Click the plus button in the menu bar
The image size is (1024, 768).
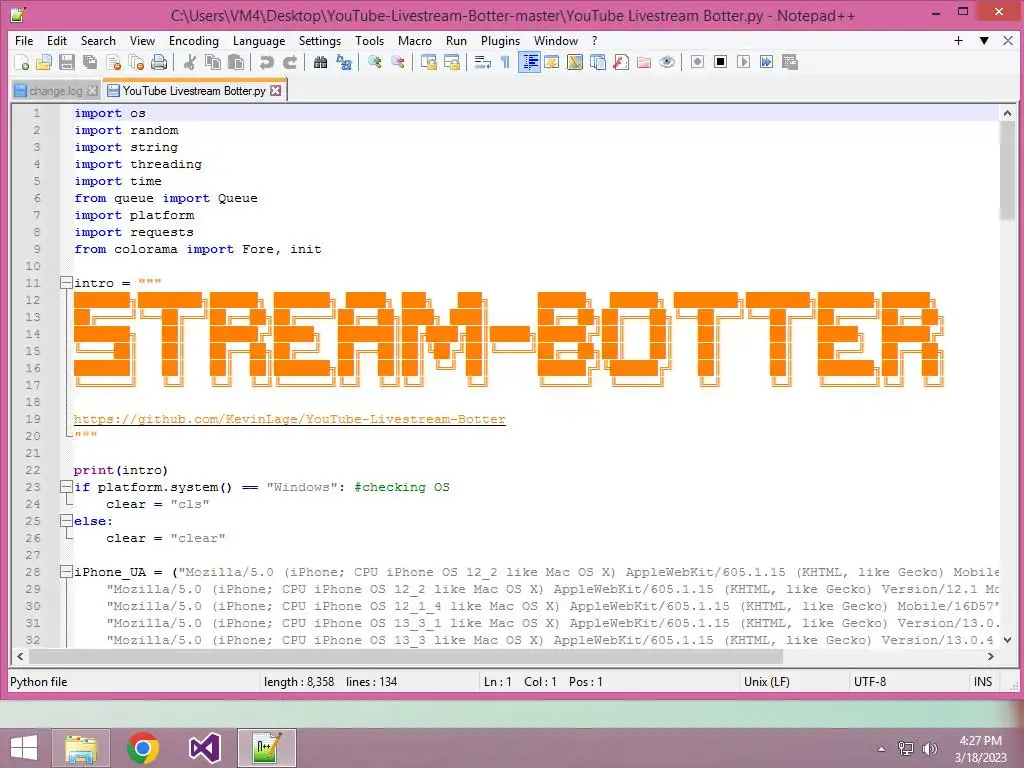[958, 40]
